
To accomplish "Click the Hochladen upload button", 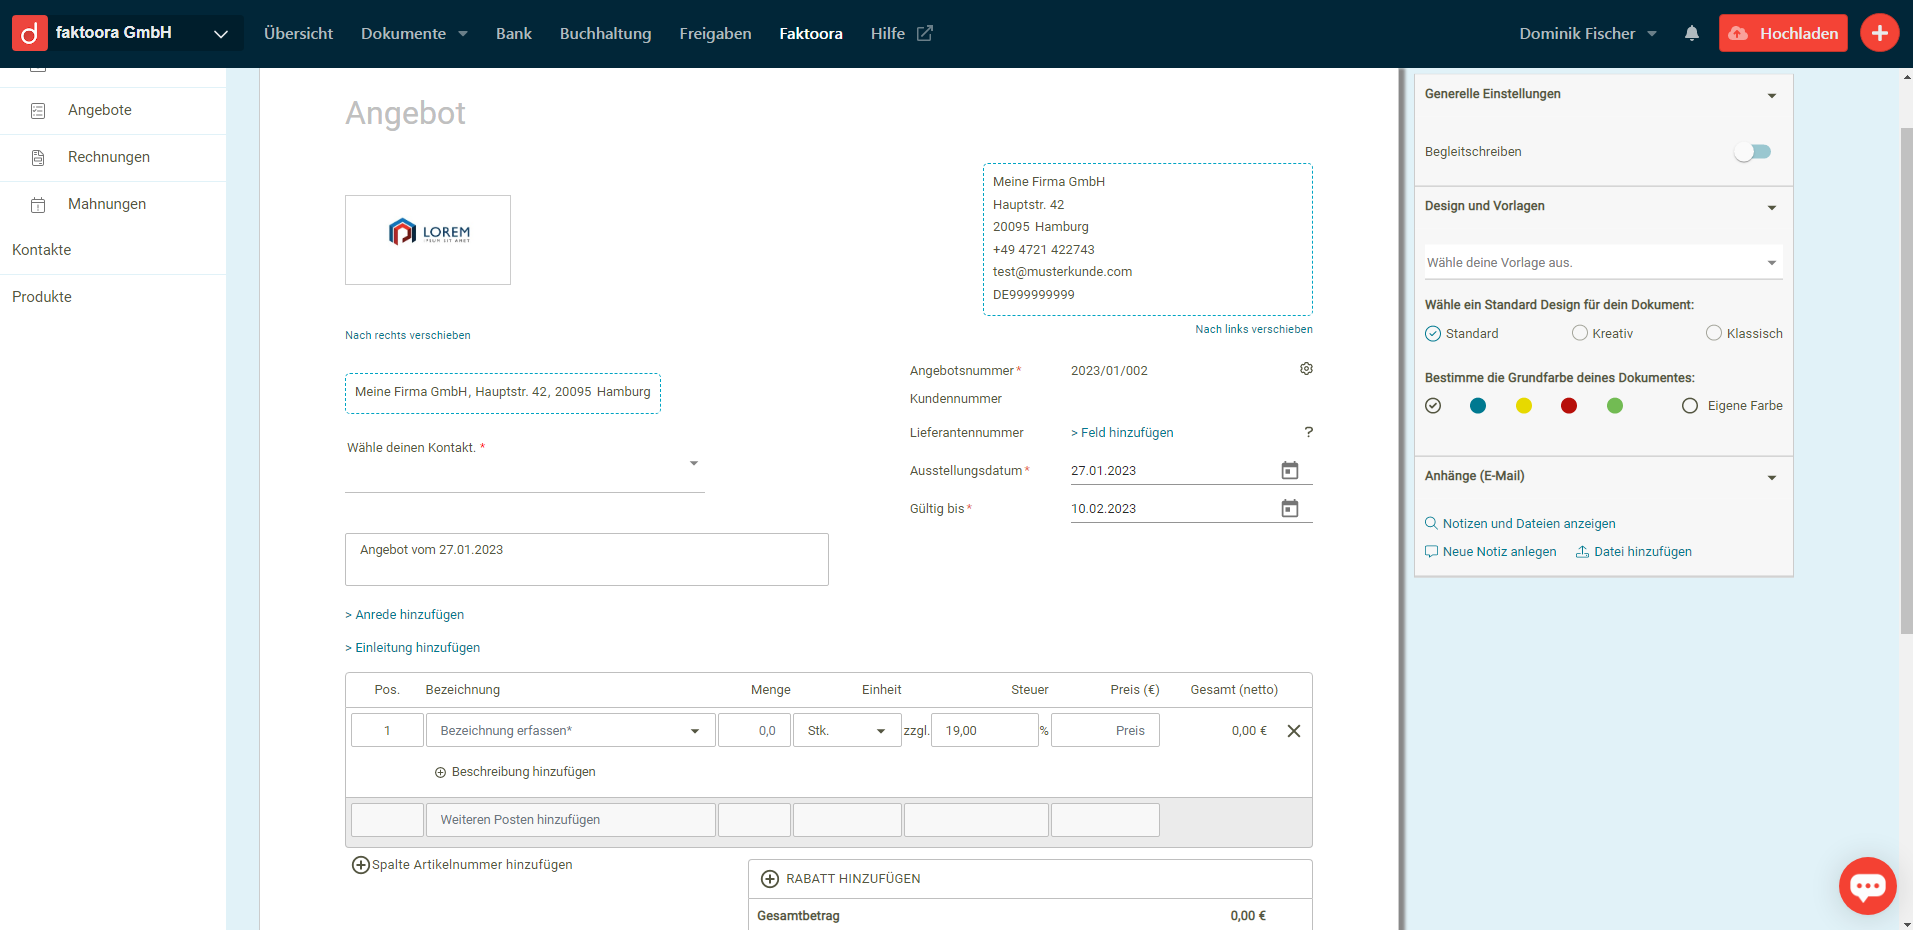I will click(x=1782, y=33).
